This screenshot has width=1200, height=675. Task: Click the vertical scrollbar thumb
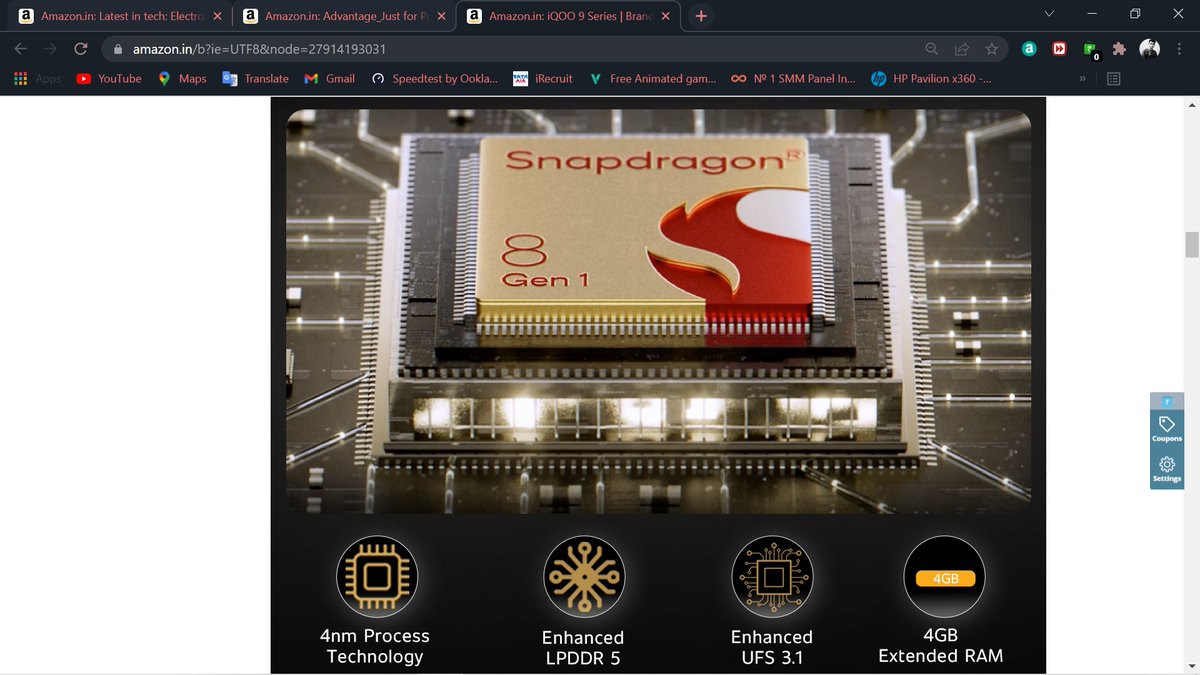(x=1191, y=244)
